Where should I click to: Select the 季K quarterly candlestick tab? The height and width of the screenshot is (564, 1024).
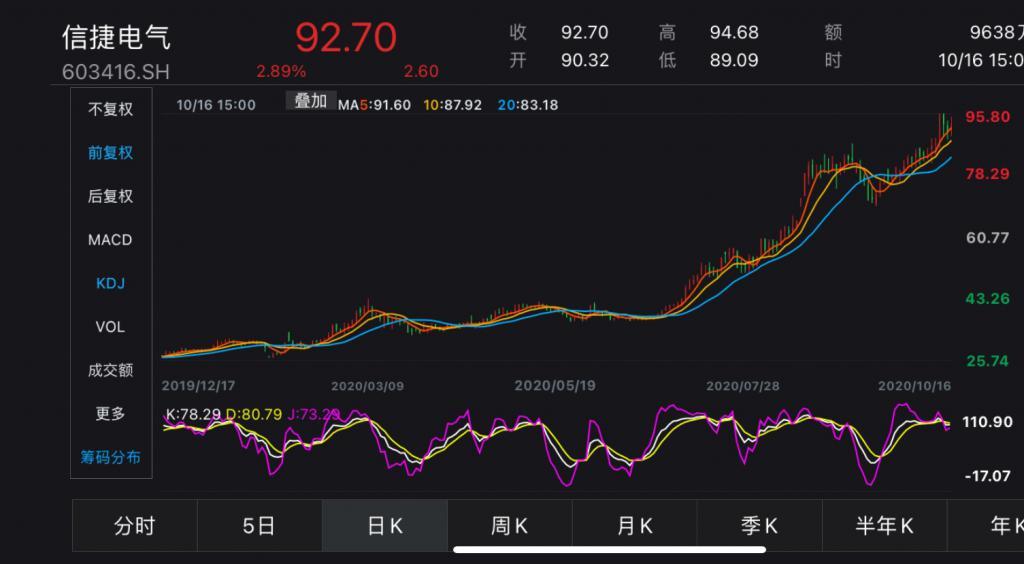[x=759, y=526]
